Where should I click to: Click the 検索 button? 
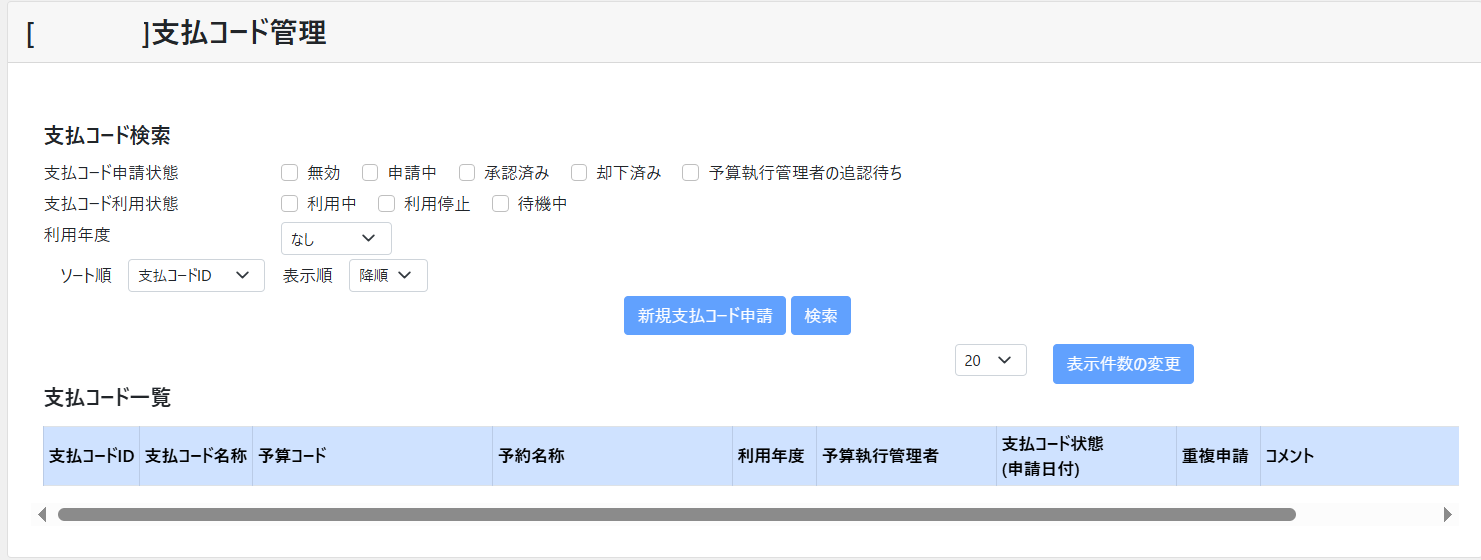[820, 316]
